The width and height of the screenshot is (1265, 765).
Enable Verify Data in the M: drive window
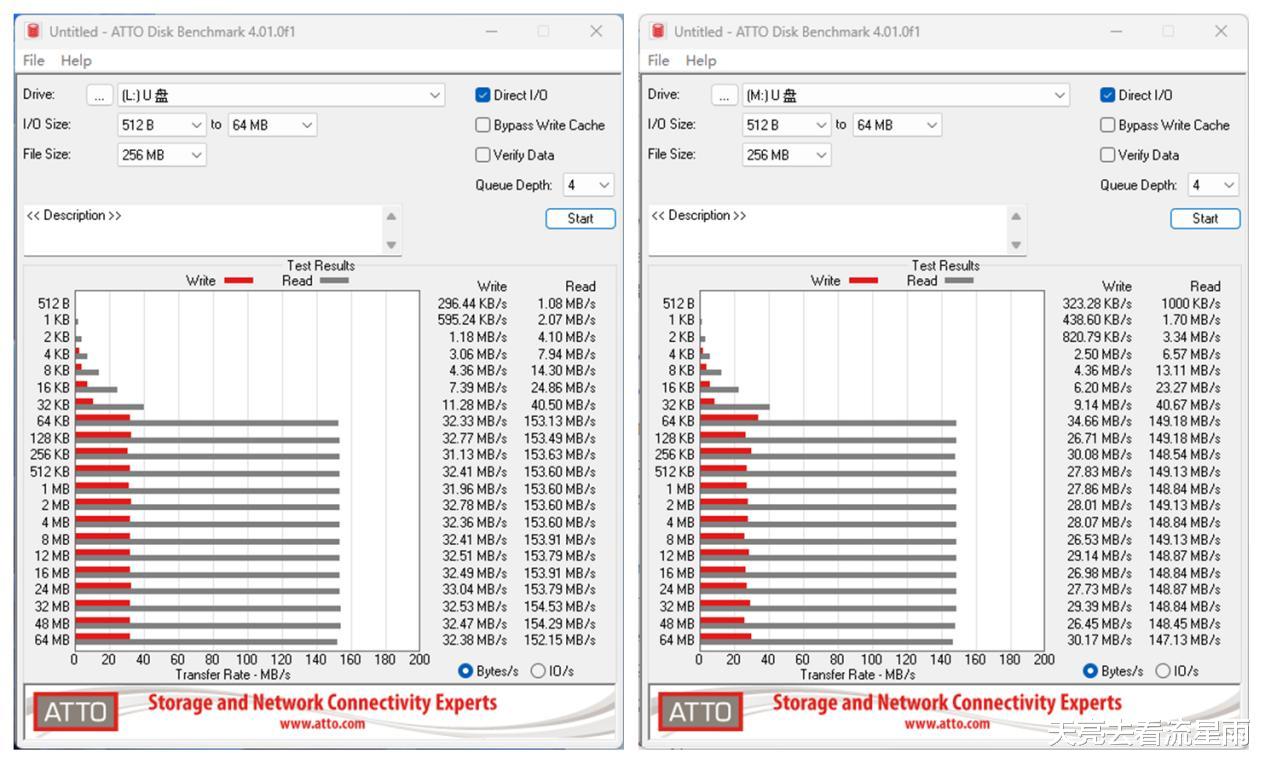tap(1107, 155)
